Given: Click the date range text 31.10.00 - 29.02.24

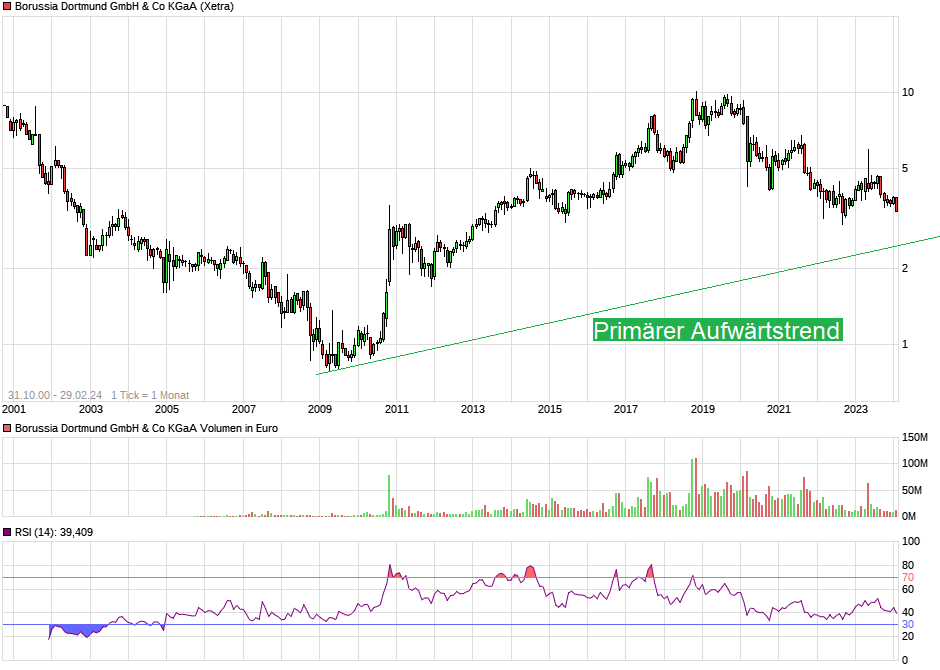Looking at the screenshot, I should (55, 396).
